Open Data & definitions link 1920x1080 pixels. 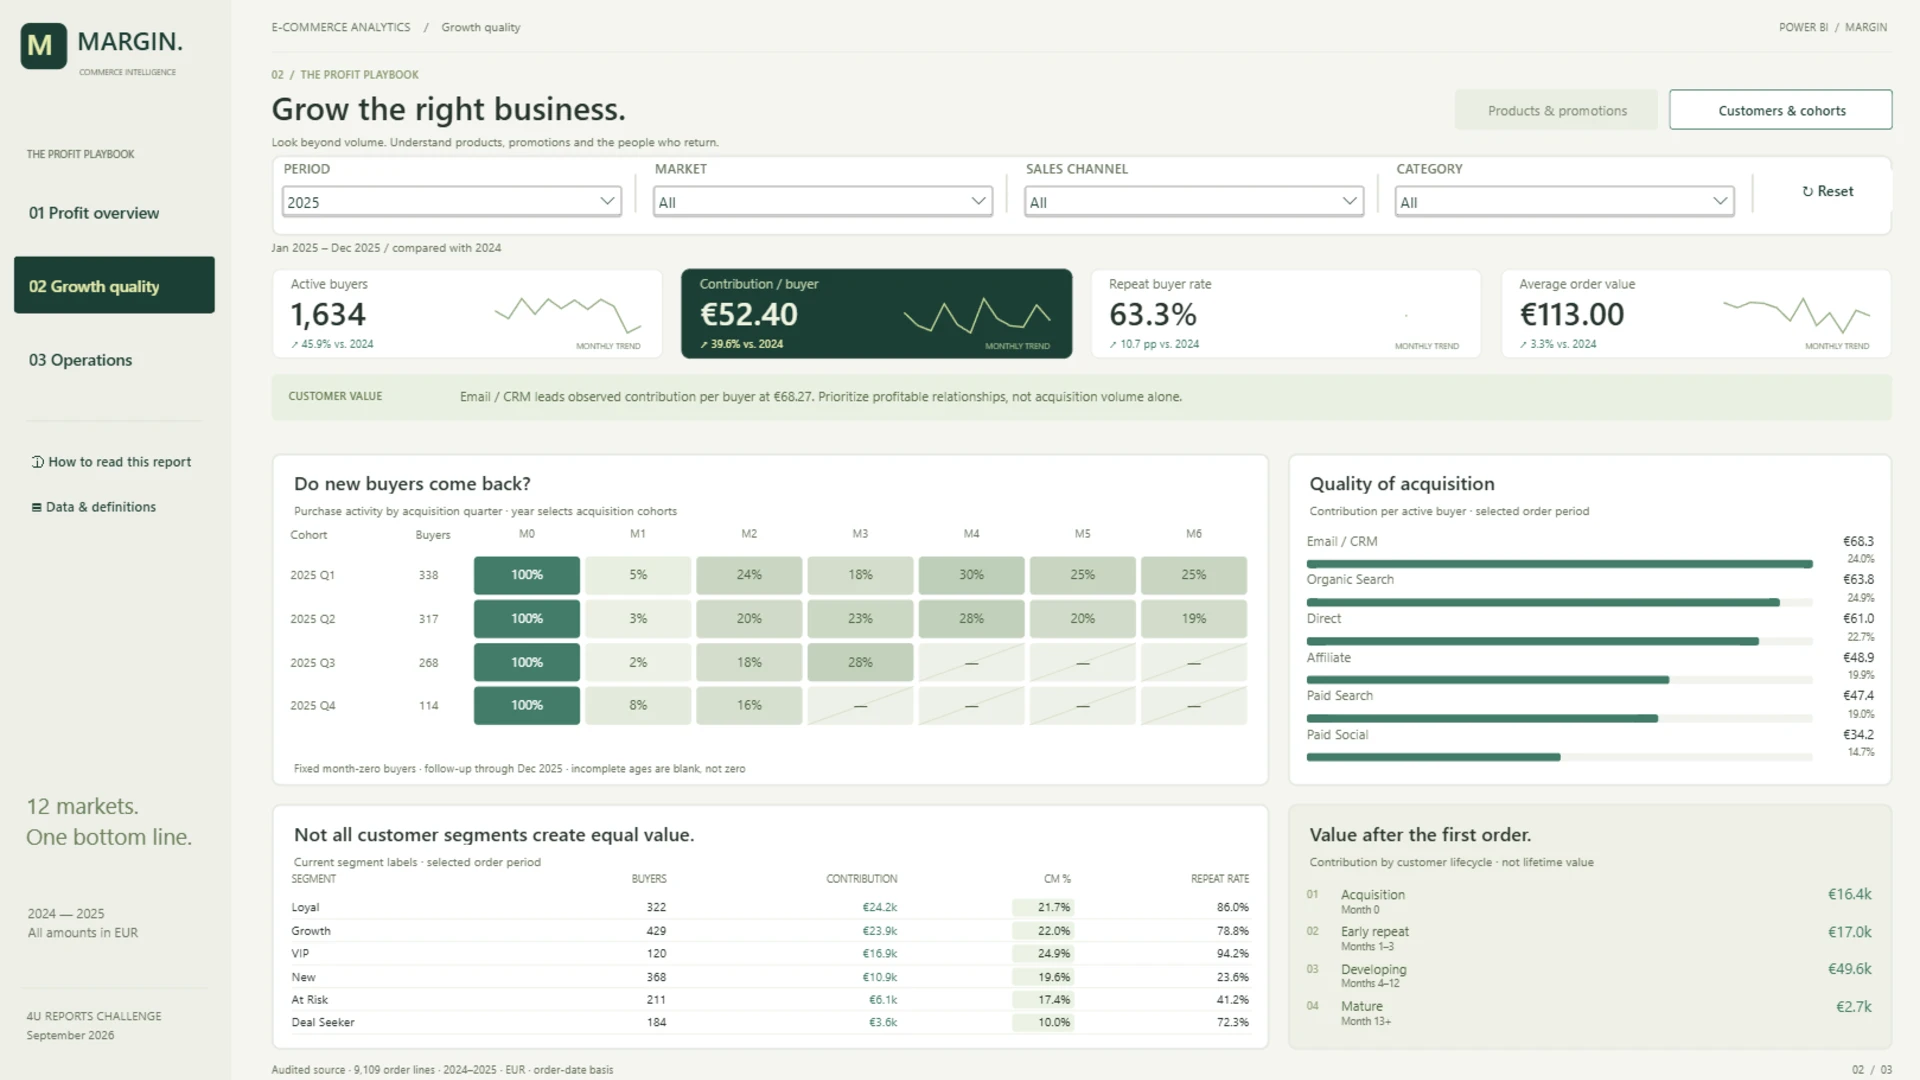[x=94, y=507]
